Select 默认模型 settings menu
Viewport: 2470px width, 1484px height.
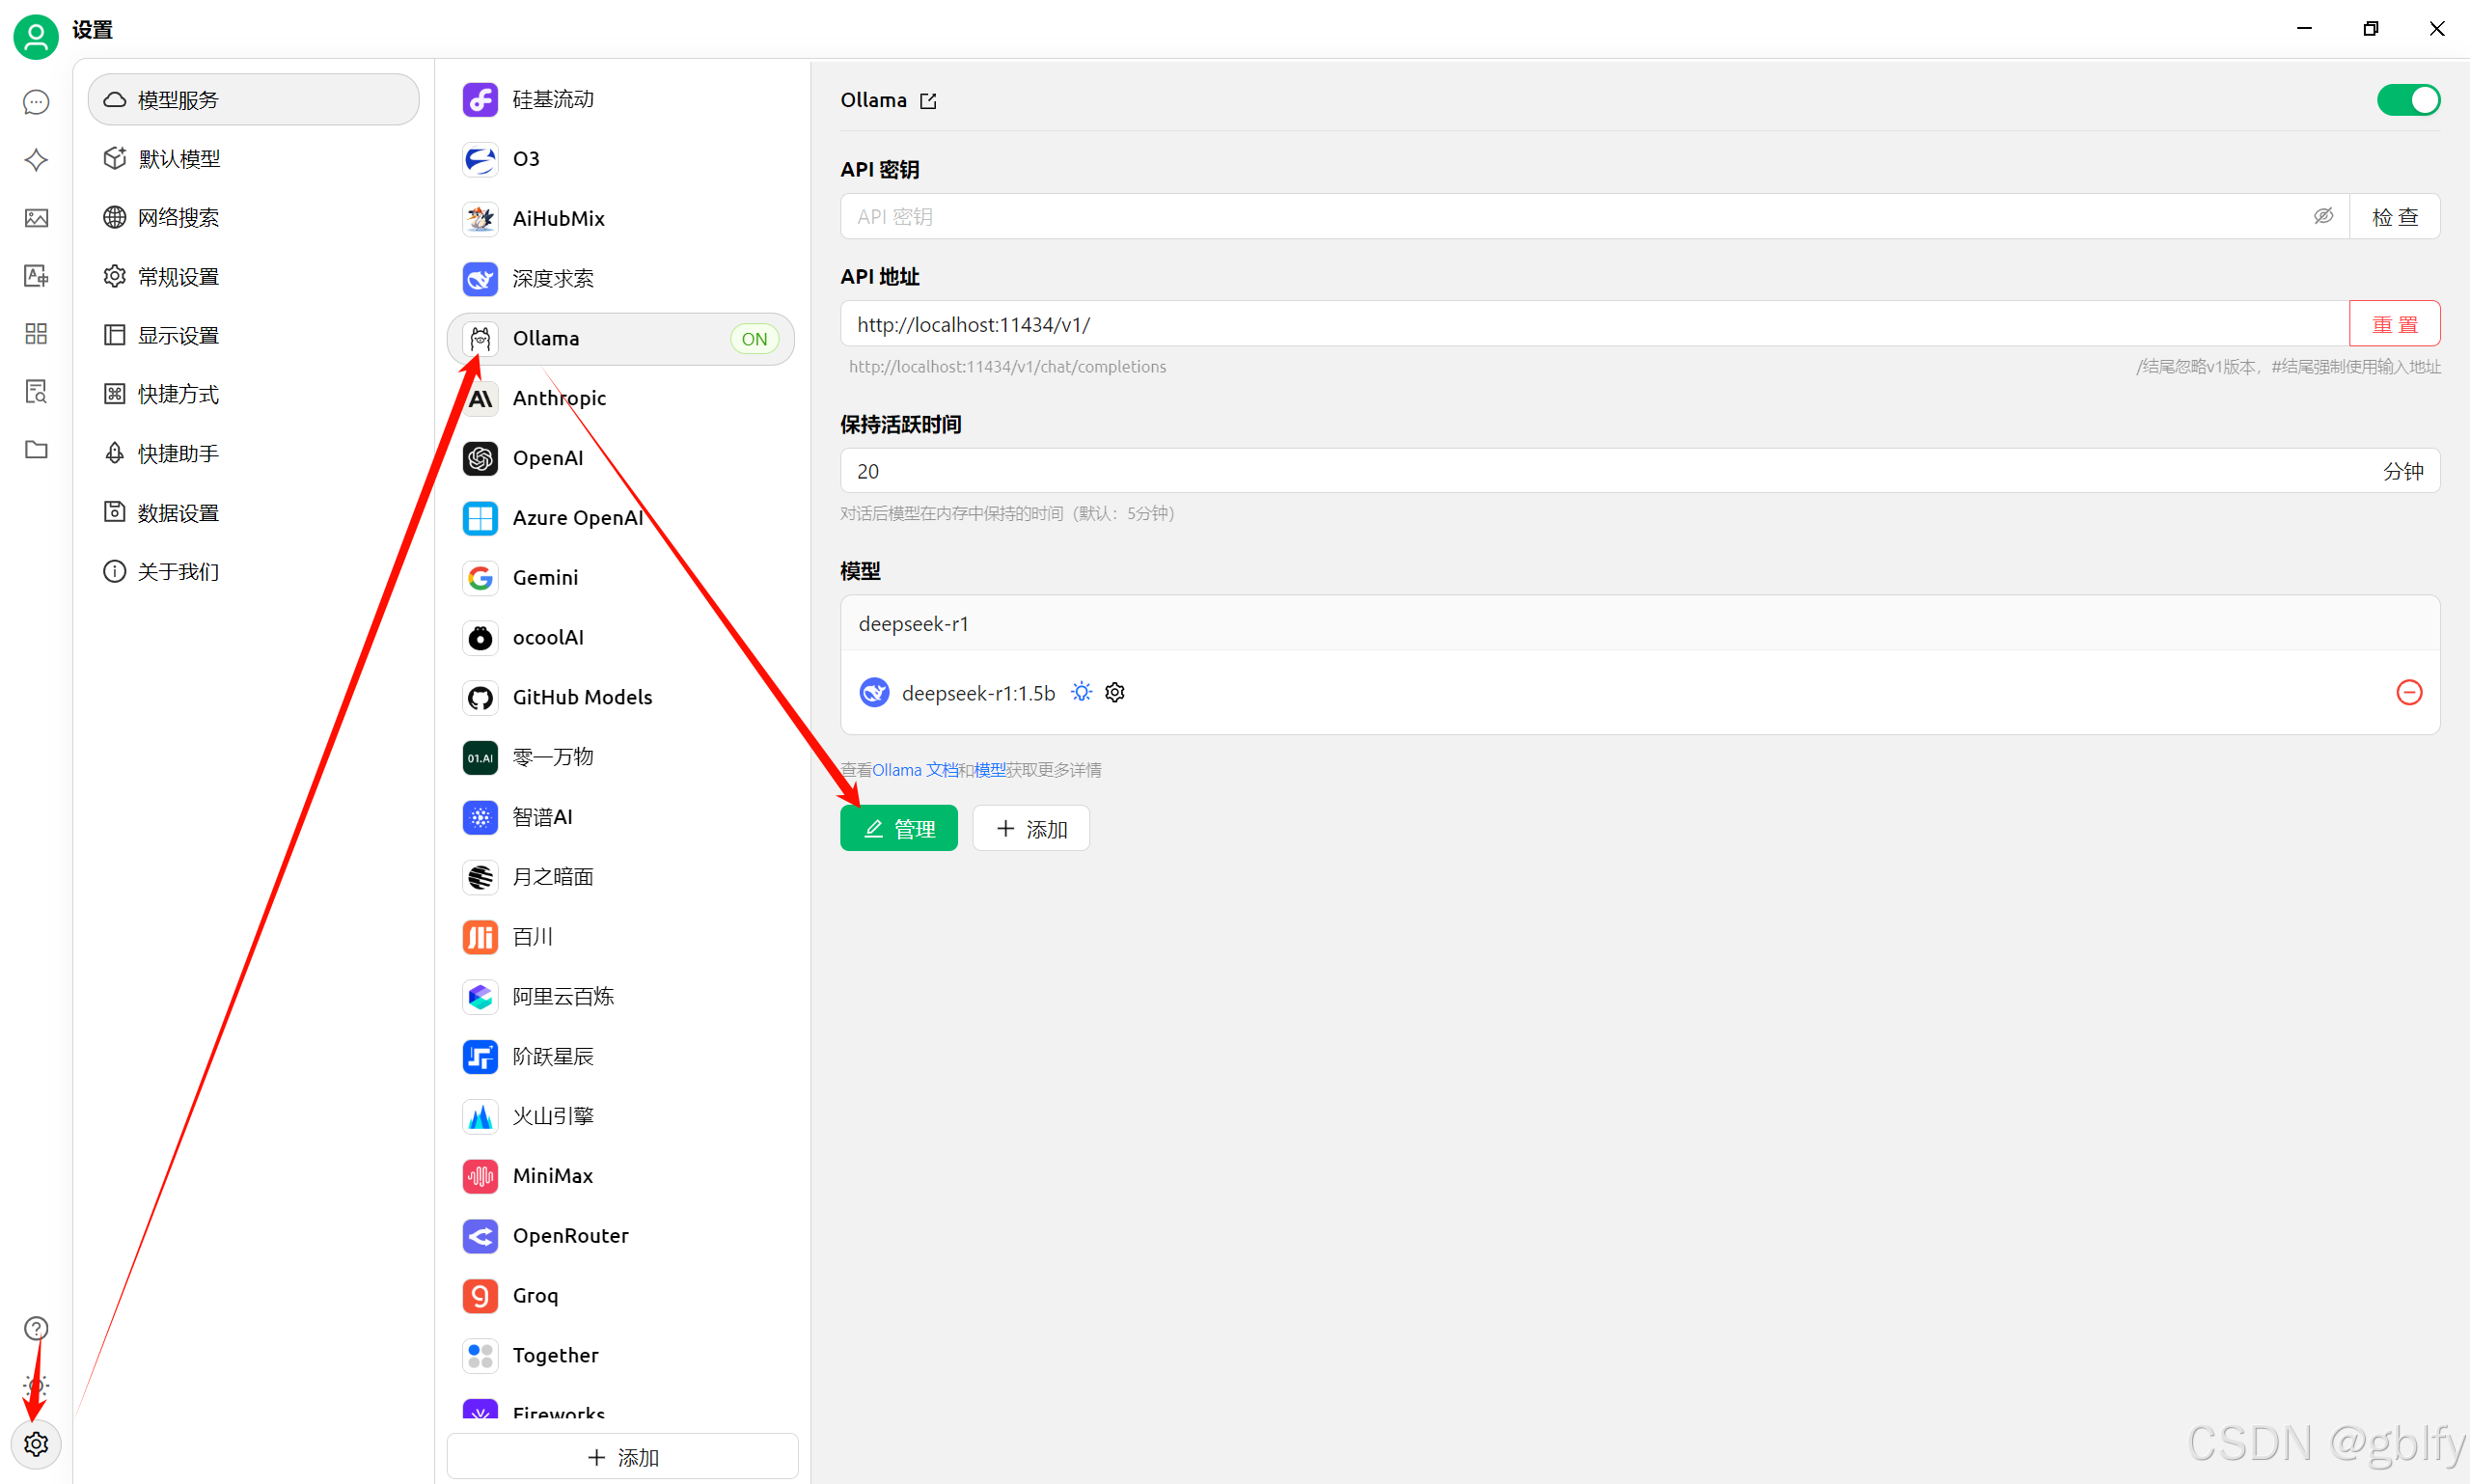(180, 159)
